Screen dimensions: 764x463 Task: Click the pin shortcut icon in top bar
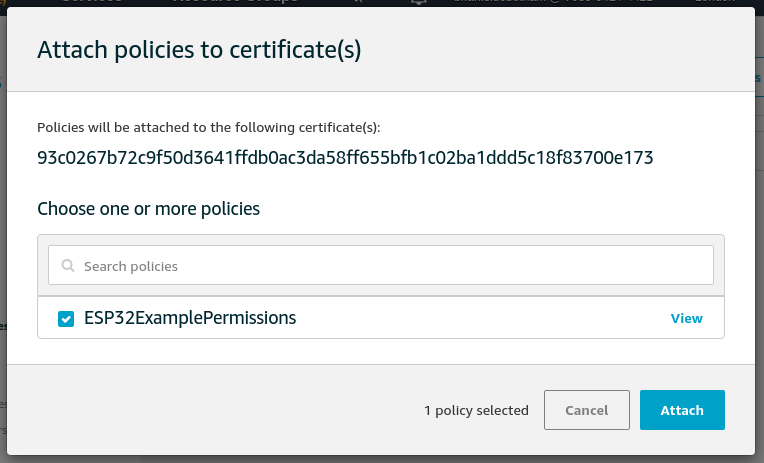coord(358,2)
